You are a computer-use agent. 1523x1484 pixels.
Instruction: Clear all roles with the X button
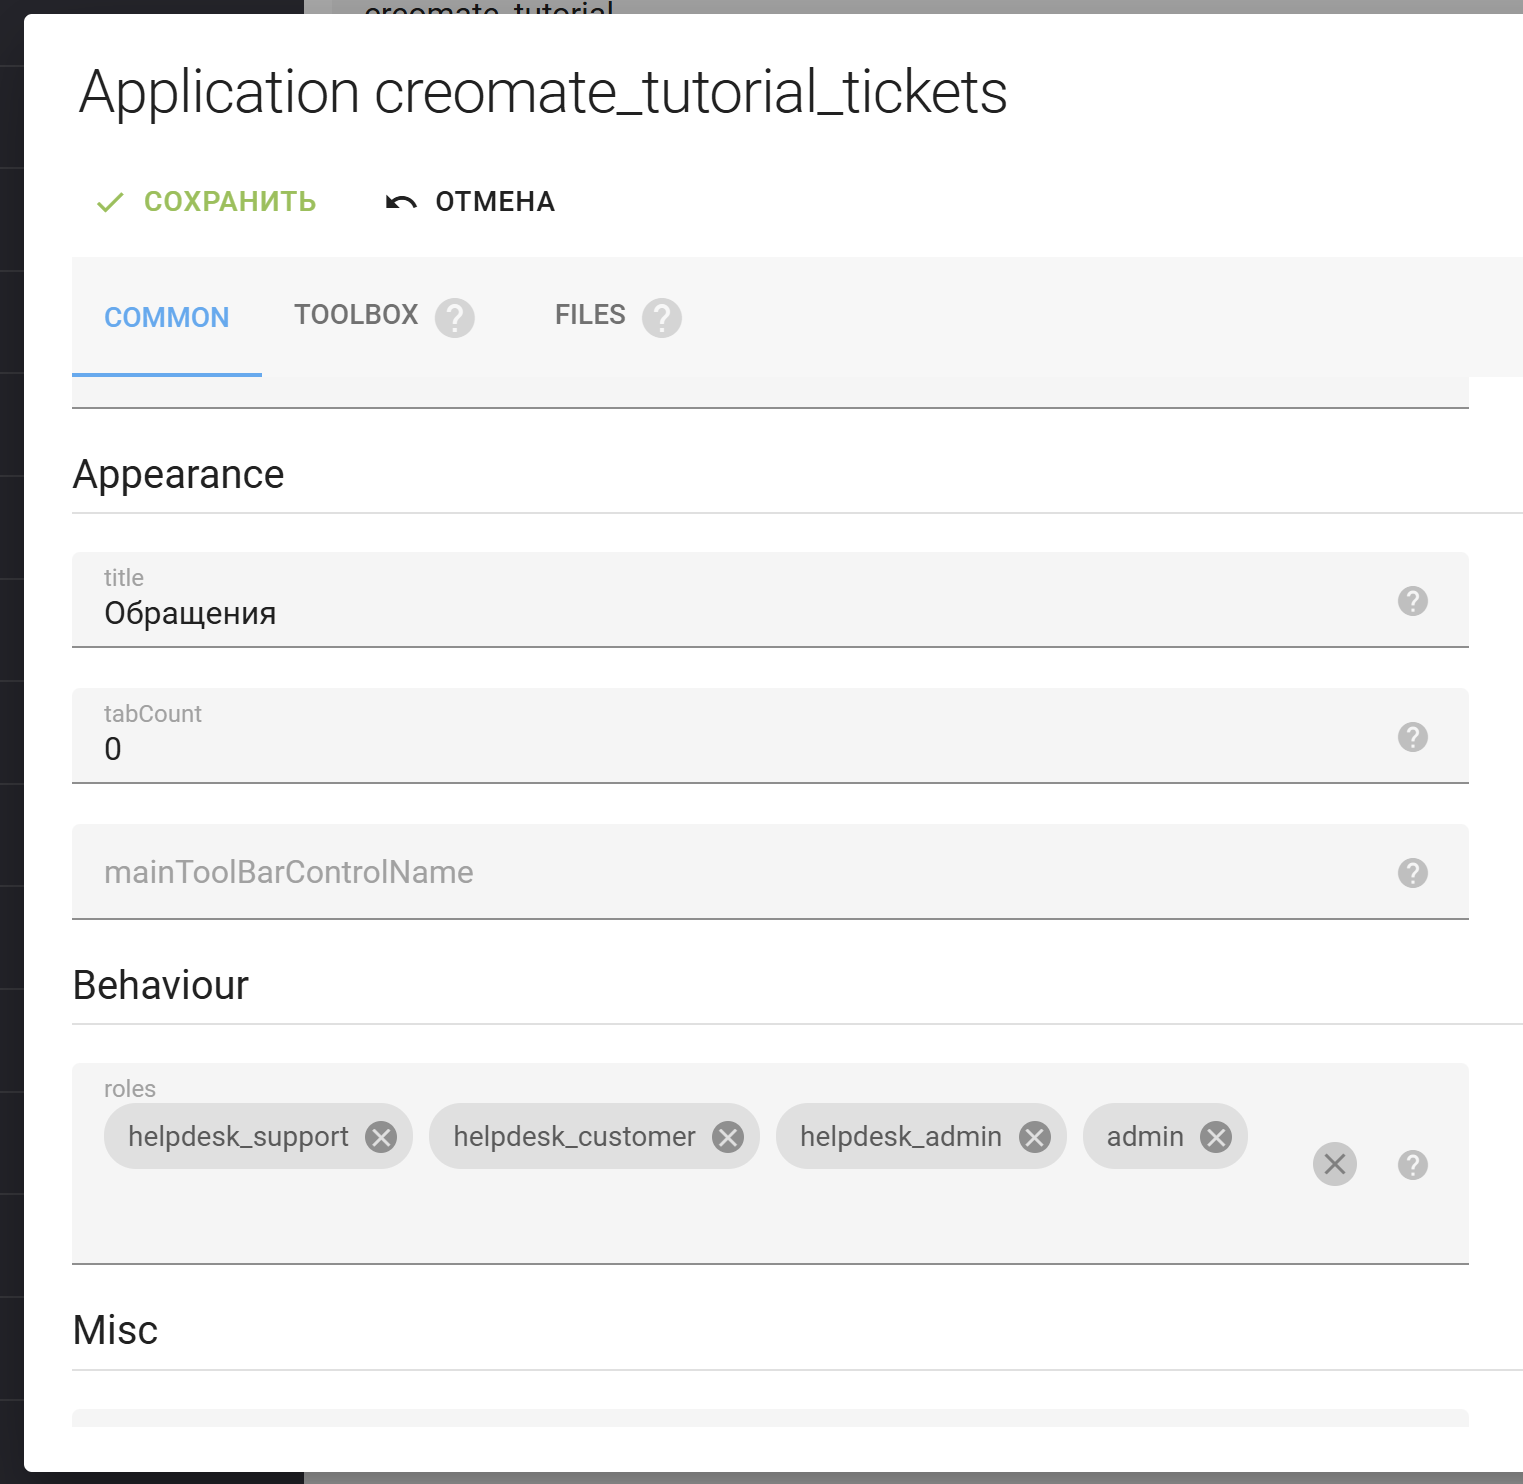pyautogui.click(x=1334, y=1164)
